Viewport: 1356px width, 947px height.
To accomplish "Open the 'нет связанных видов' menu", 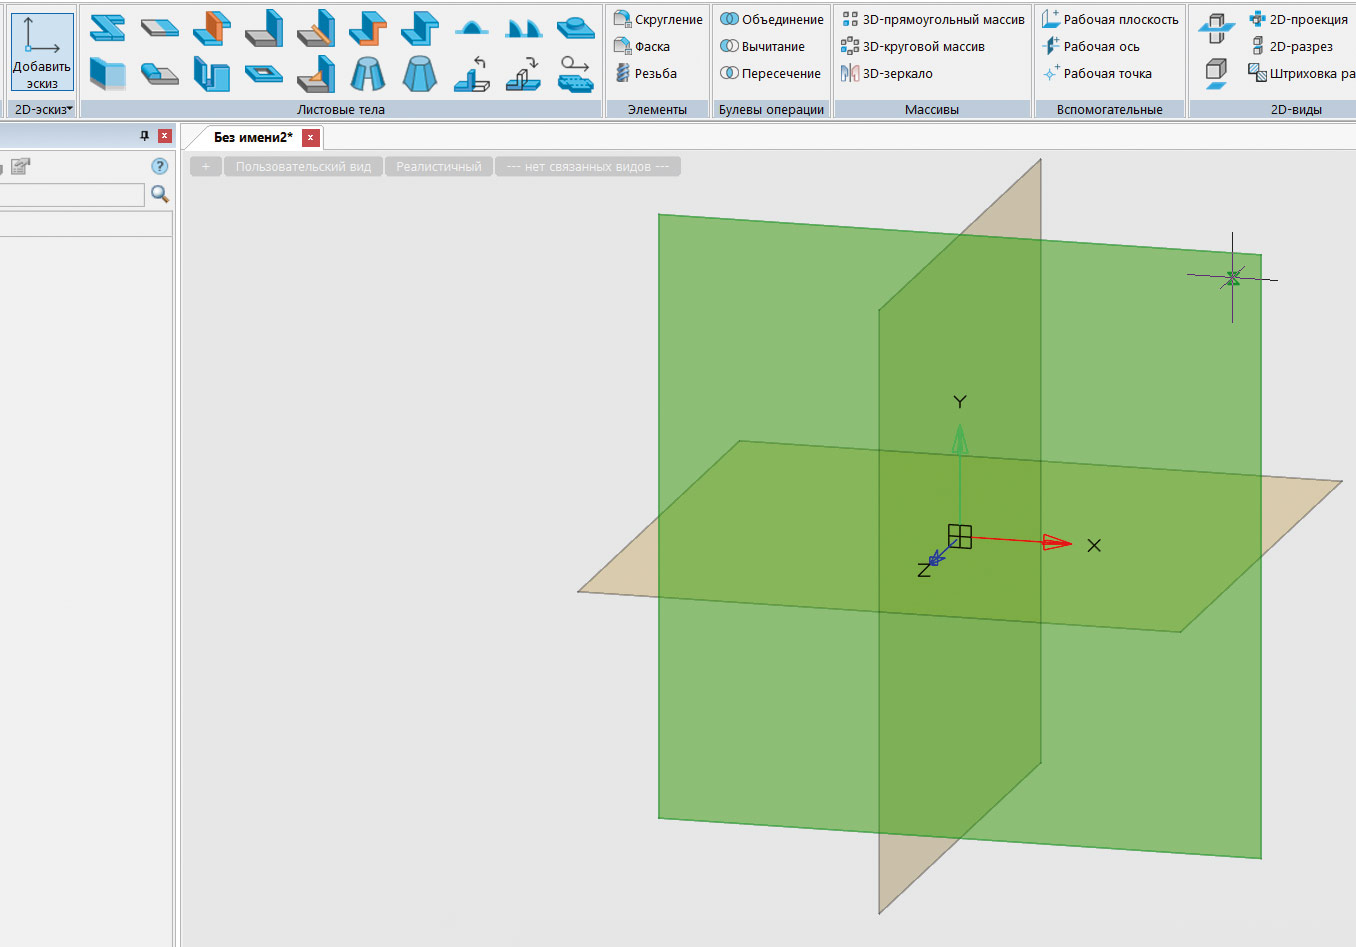I will point(588,167).
